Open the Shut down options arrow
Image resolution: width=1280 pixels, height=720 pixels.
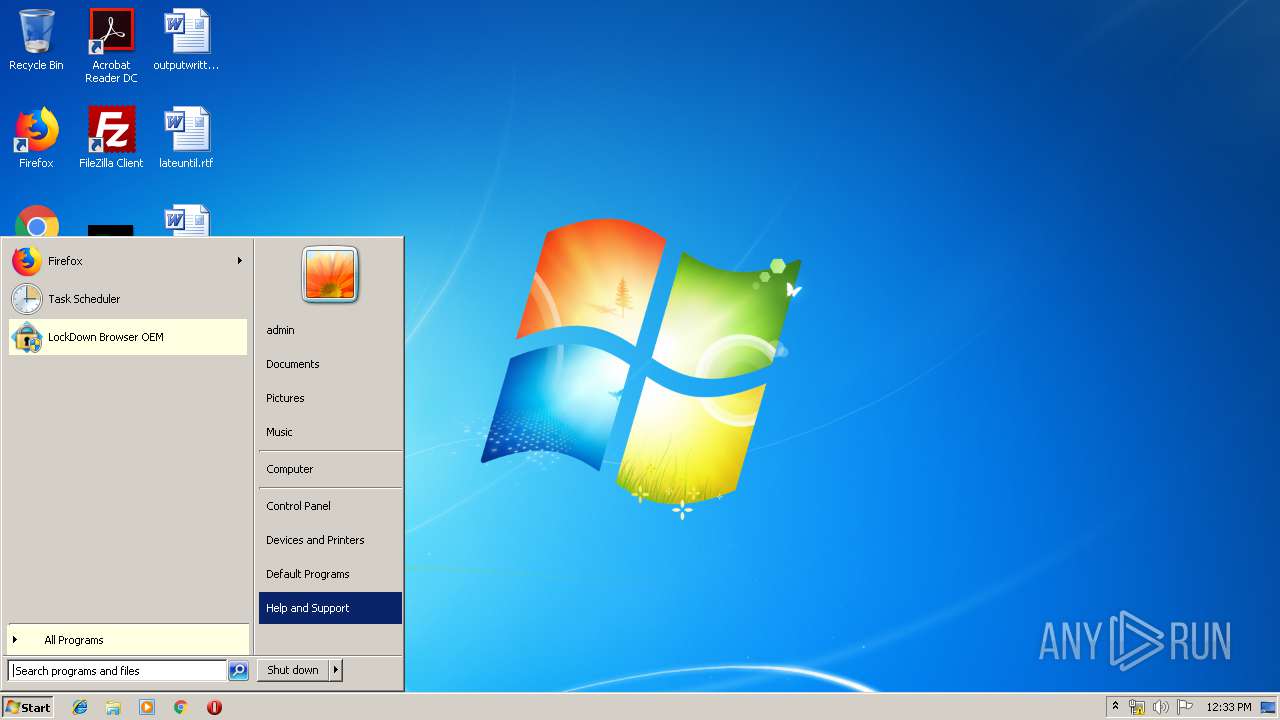(336, 670)
